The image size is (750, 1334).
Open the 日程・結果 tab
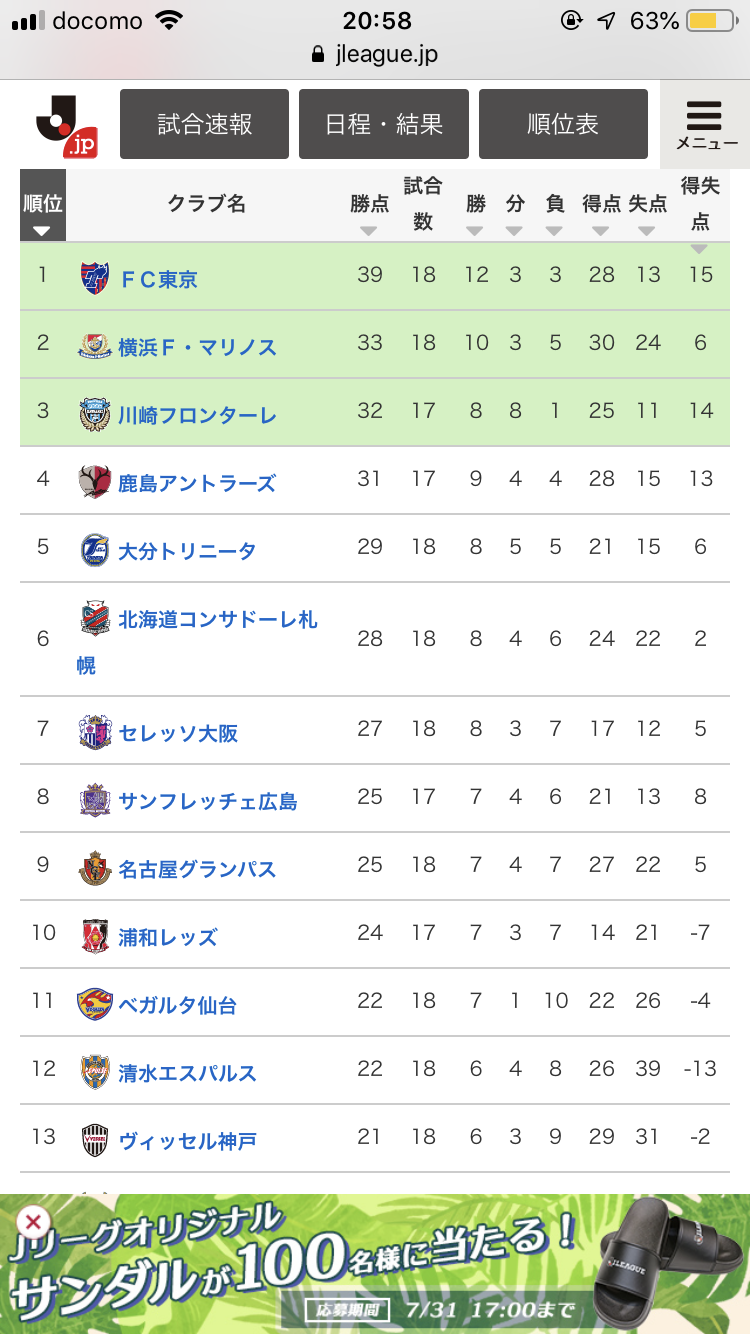384,124
